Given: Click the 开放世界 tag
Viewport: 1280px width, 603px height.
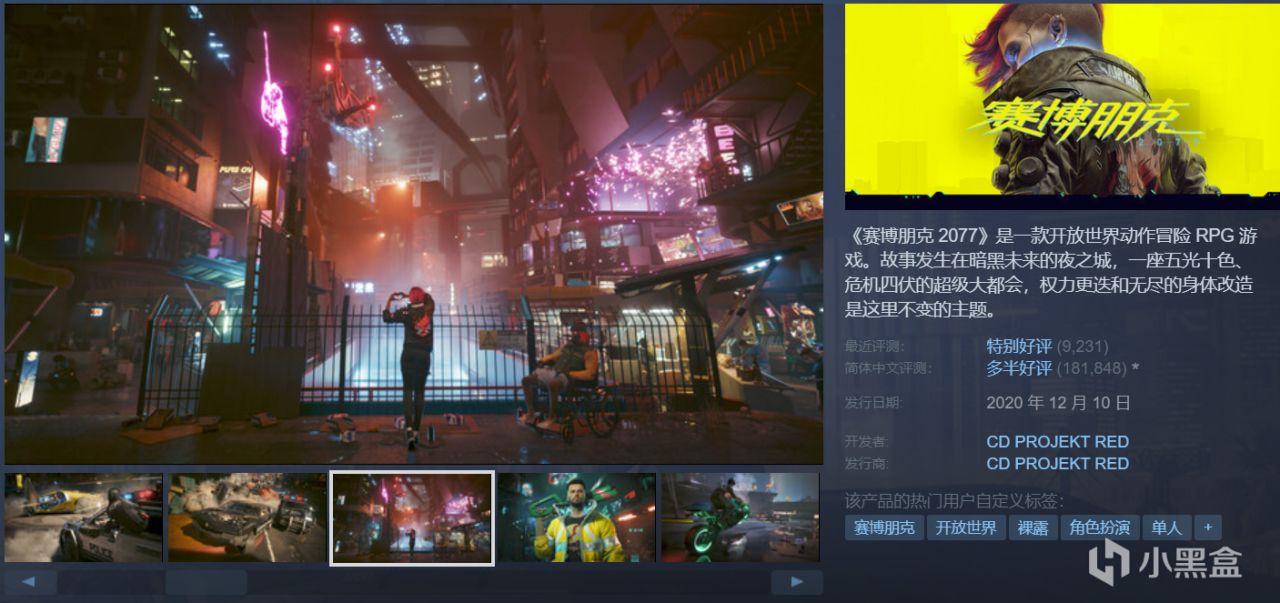Looking at the screenshot, I should coord(966,527).
